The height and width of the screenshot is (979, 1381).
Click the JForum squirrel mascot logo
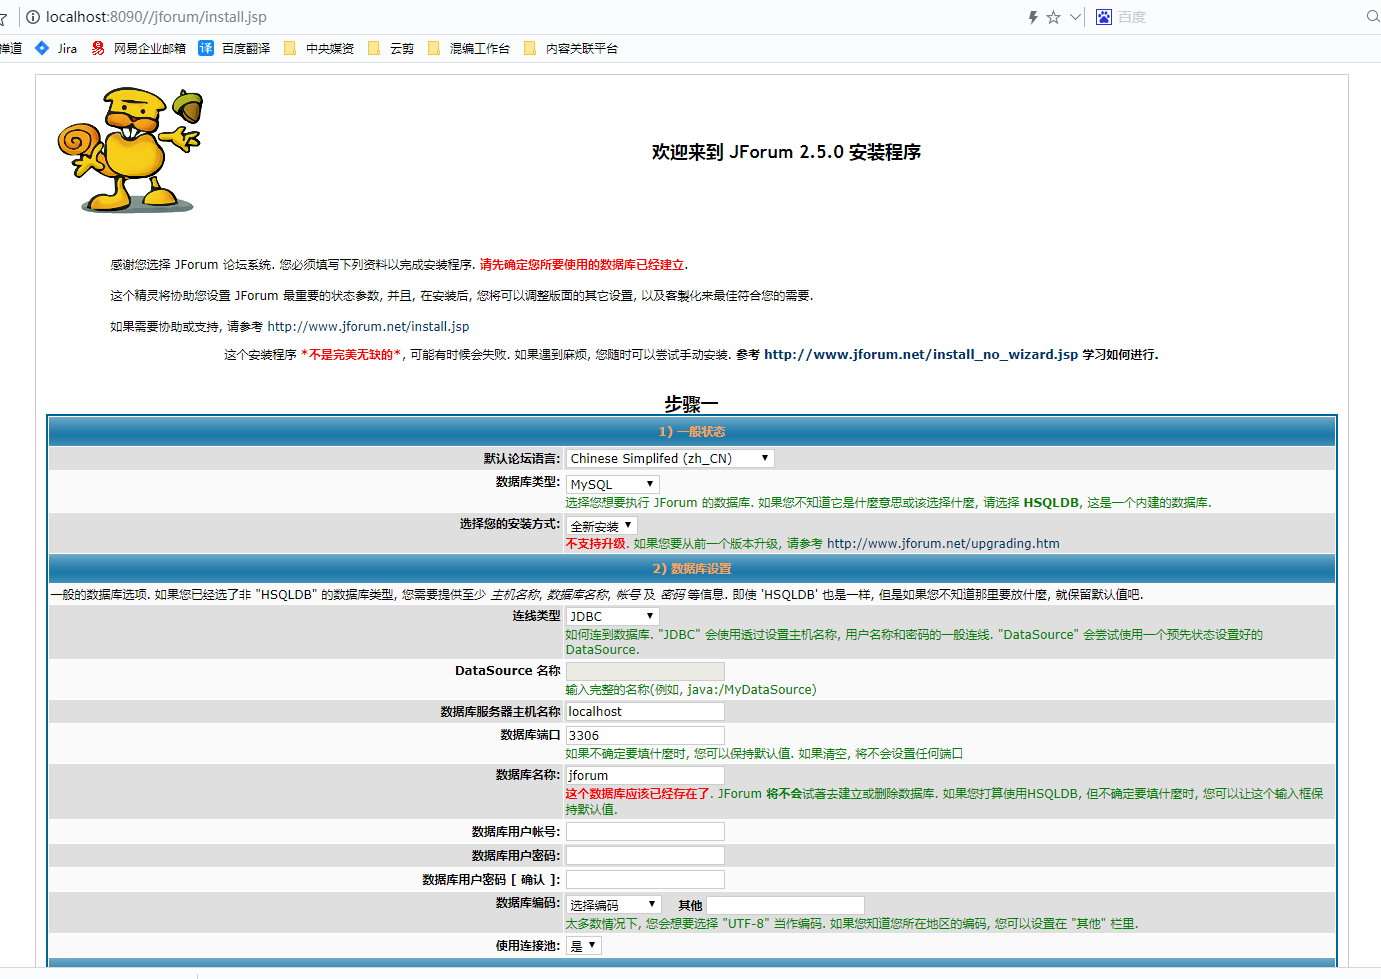[x=129, y=149]
